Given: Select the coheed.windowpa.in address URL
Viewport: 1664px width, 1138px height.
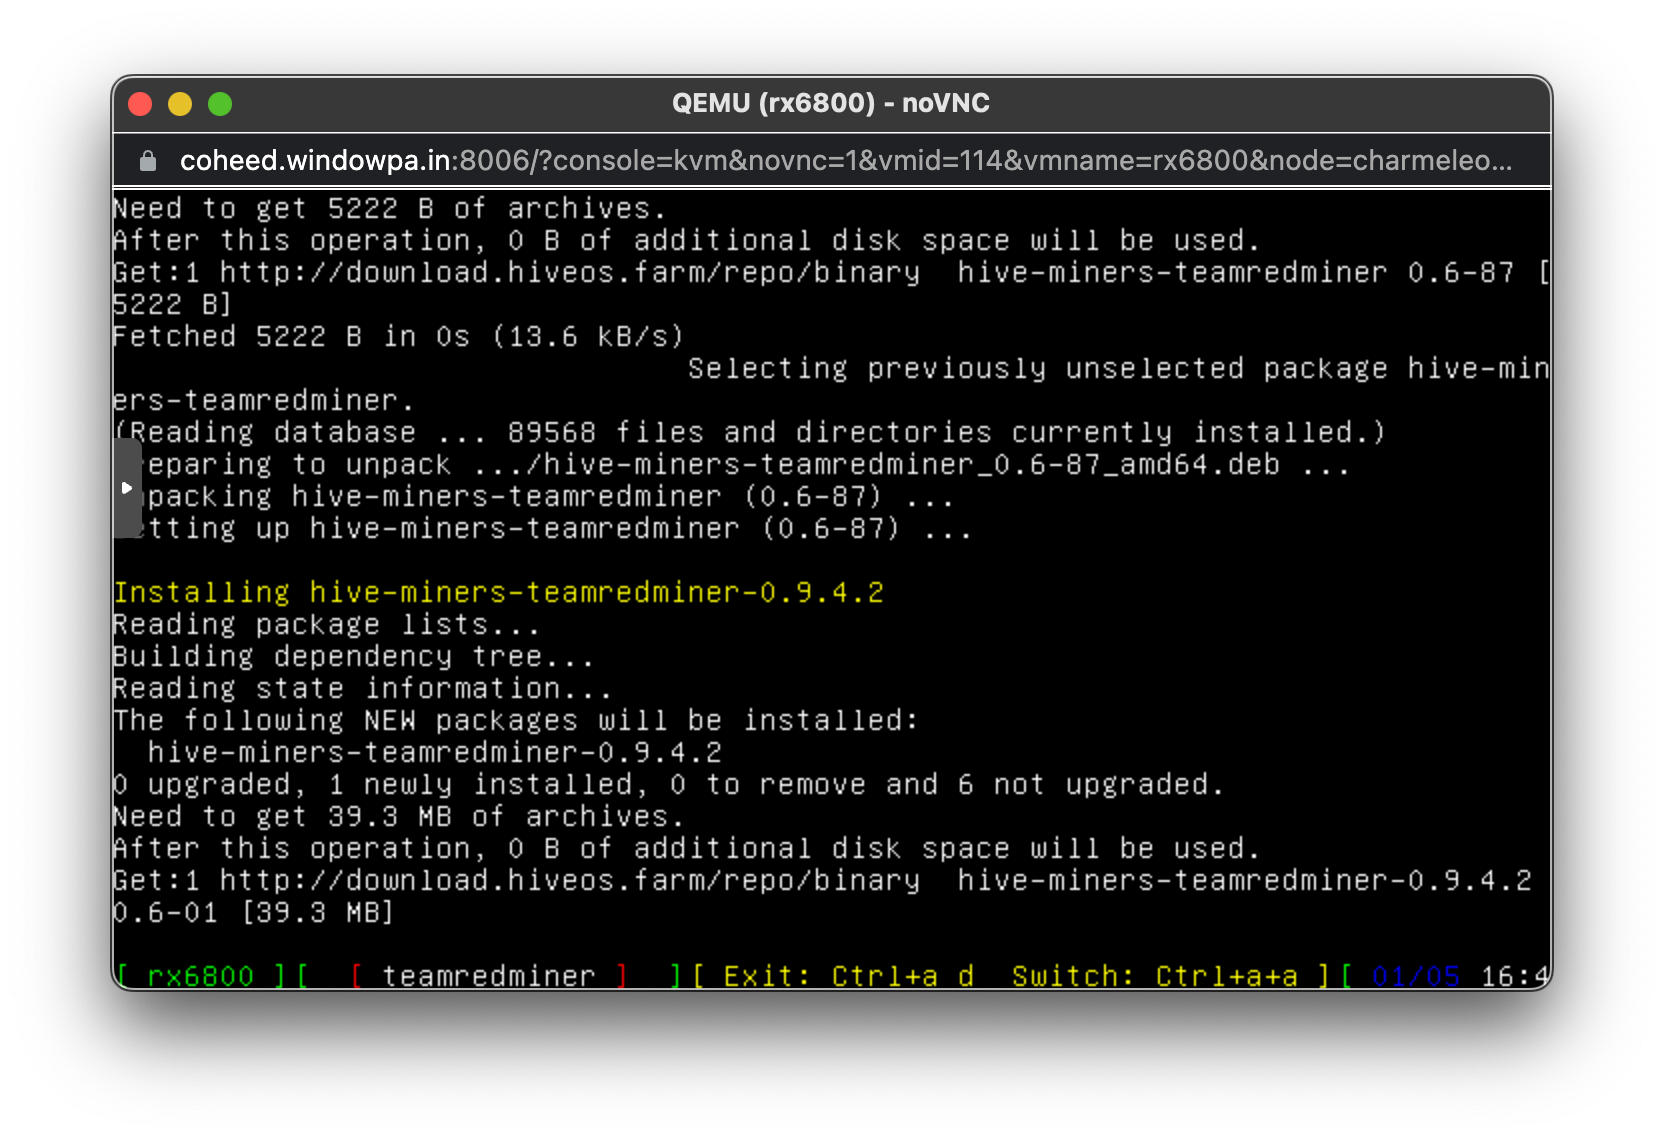Looking at the screenshot, I should [846, 161].
